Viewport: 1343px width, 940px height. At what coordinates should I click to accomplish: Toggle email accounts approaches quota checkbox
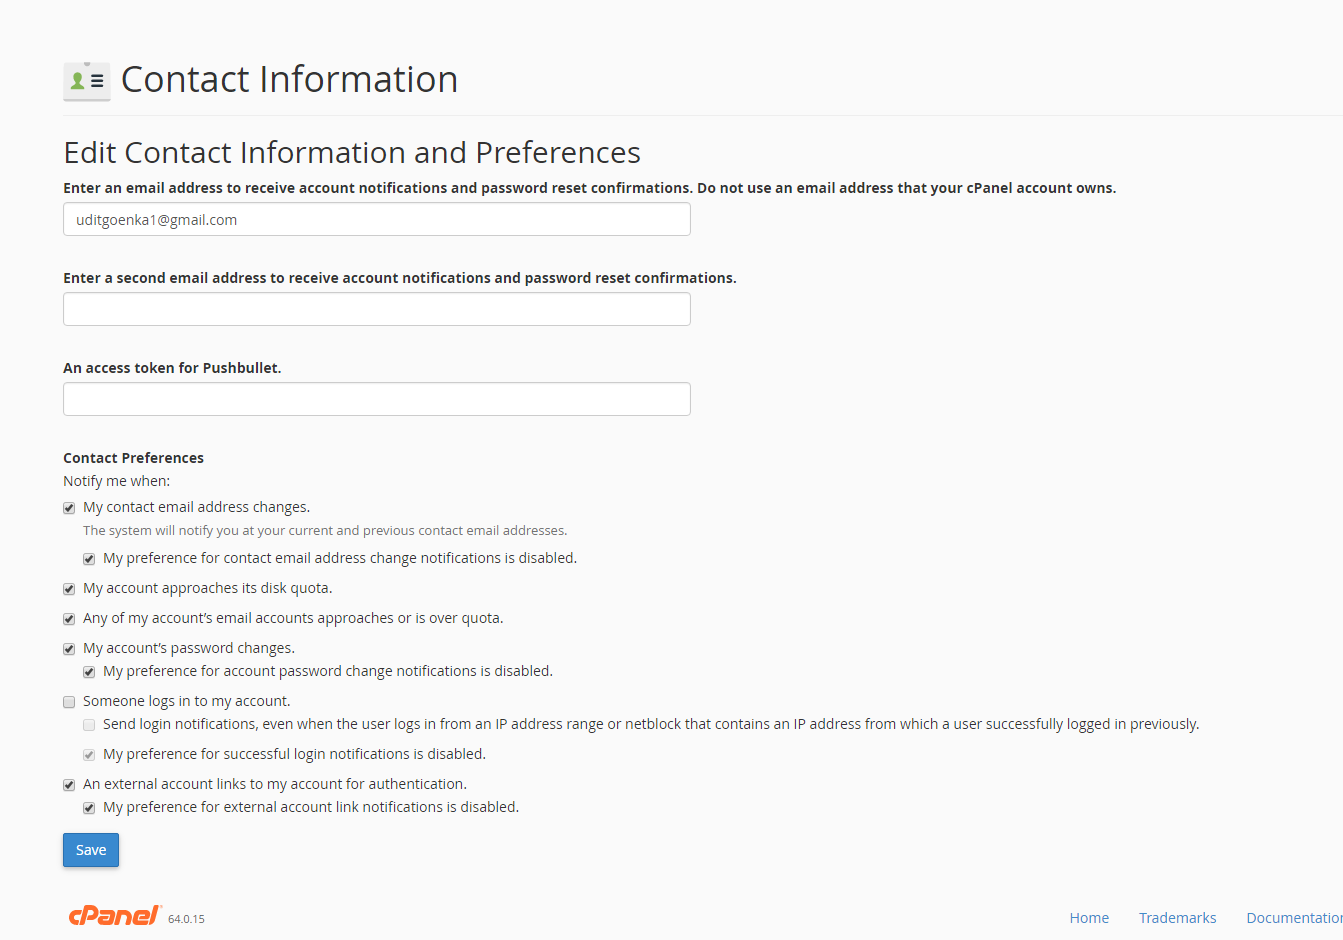pos(69,619)
